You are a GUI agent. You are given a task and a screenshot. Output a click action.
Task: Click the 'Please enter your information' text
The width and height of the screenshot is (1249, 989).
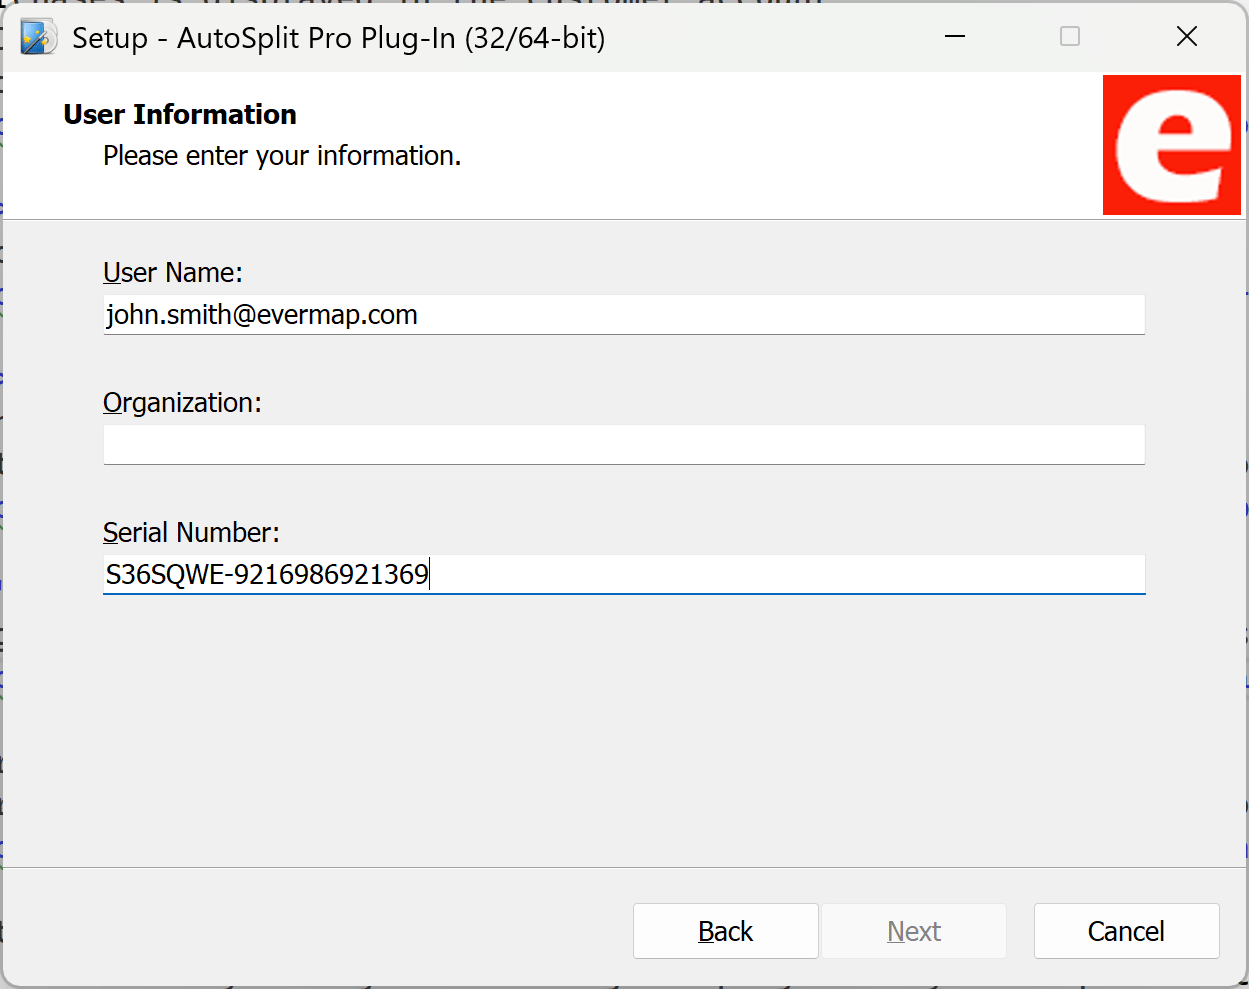[281, 156]
